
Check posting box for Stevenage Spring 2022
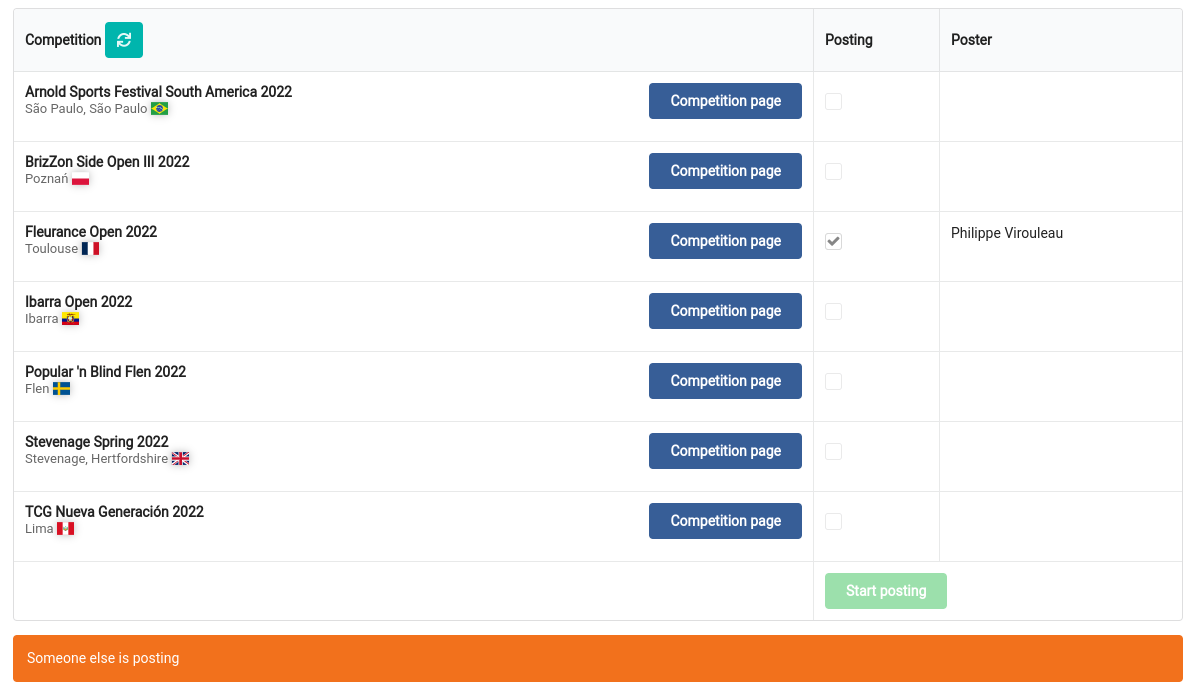(x=834, y=452)
